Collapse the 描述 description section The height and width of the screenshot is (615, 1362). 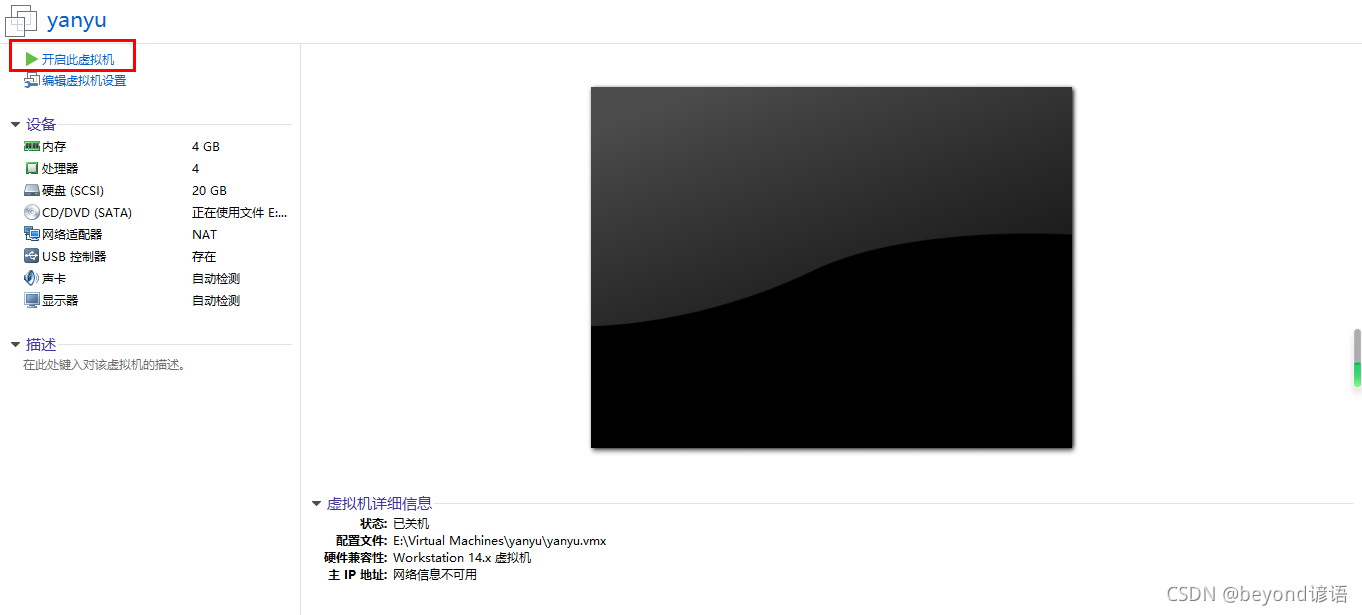[15, 345]
